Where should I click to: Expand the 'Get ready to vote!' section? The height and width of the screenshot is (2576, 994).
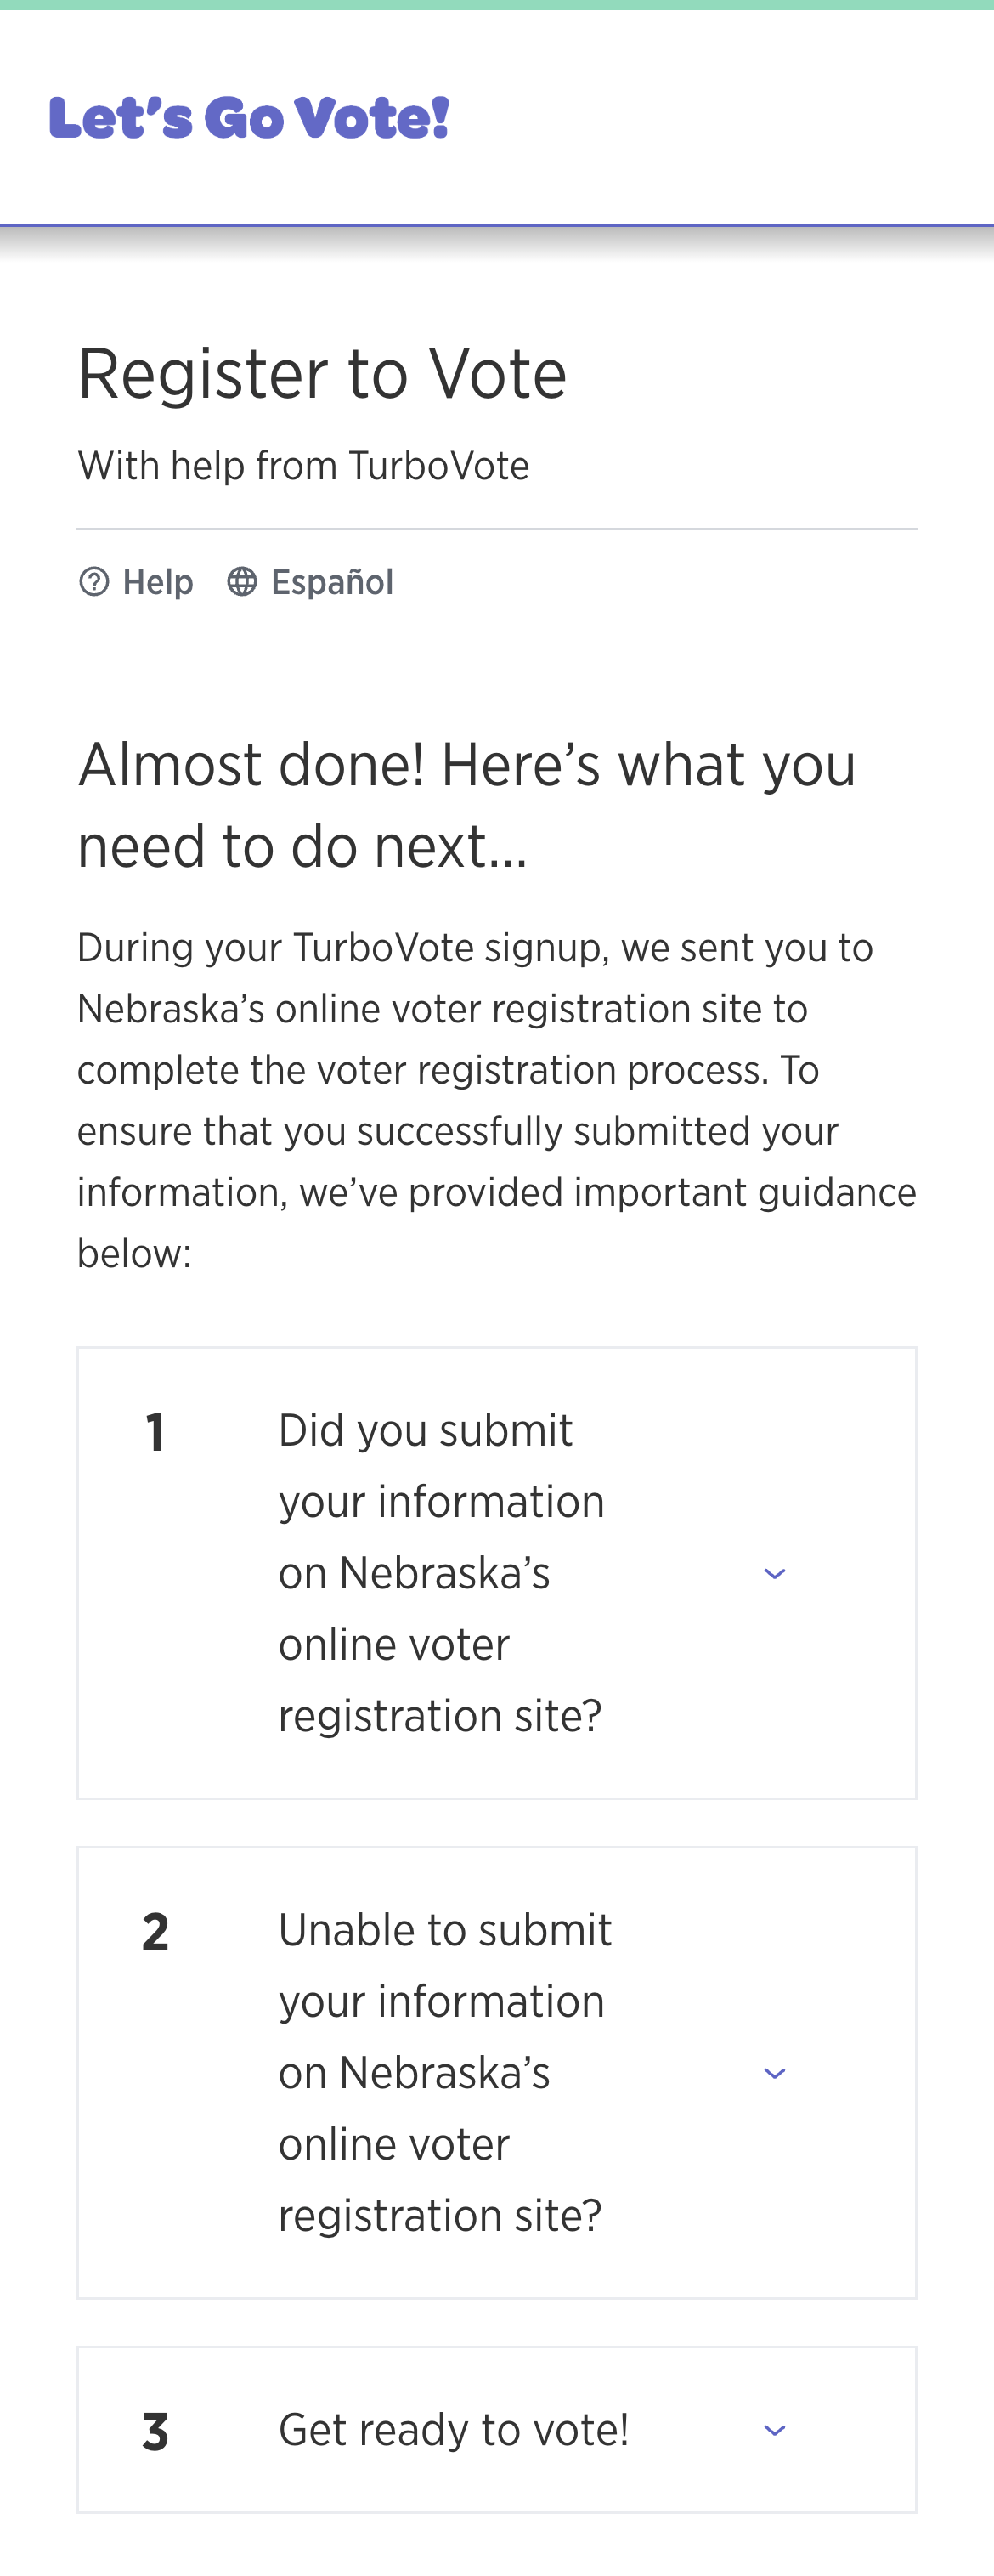775,2430
